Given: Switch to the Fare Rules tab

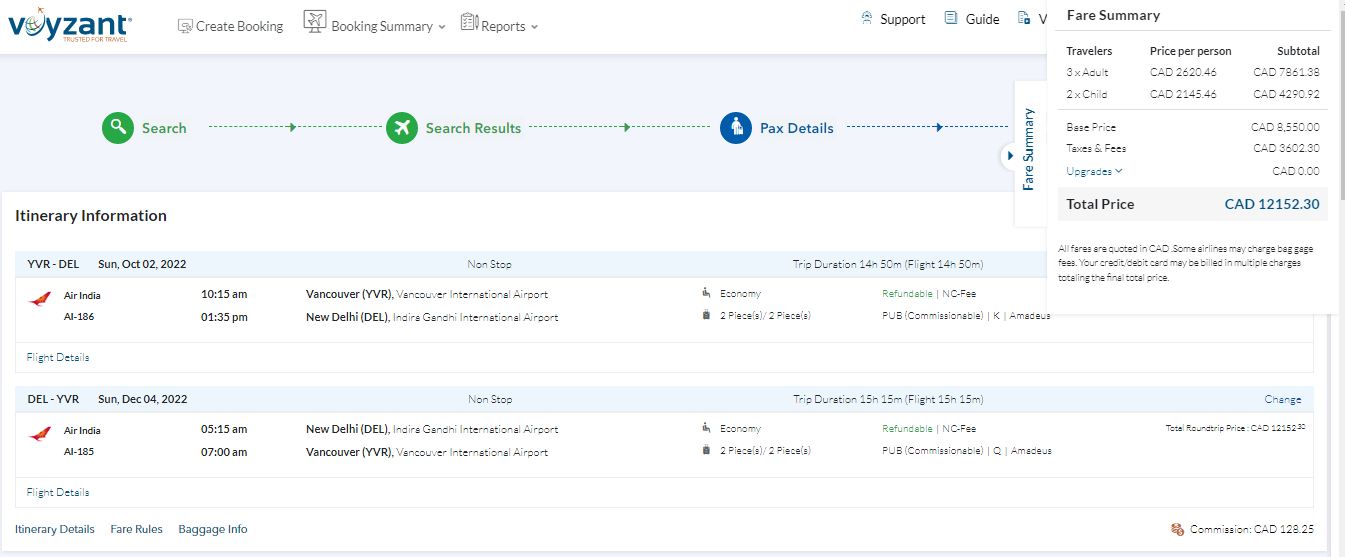Looking at the screenshot, I should [x=136, y=529].
